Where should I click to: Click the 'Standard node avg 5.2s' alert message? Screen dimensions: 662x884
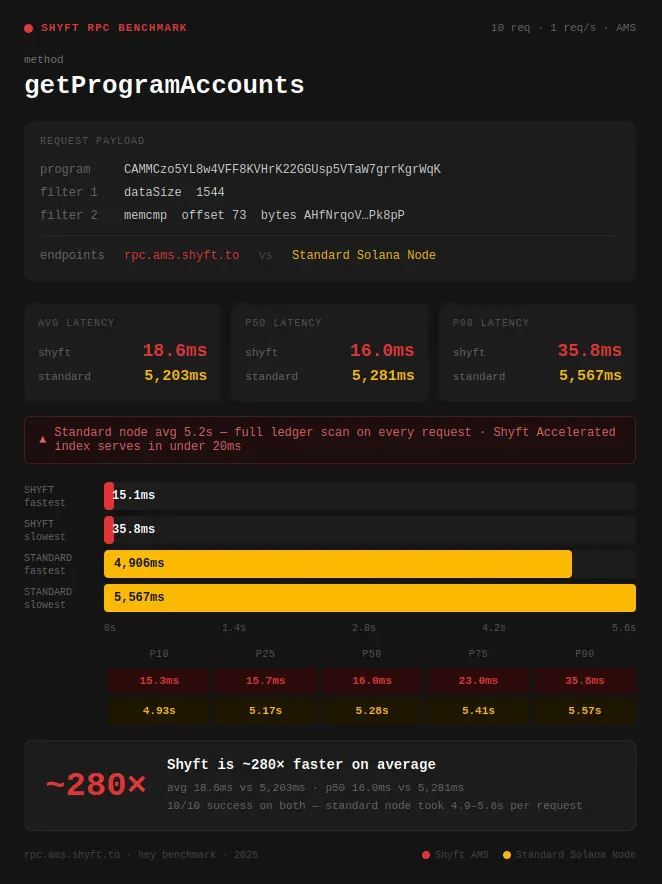point(335,439)
